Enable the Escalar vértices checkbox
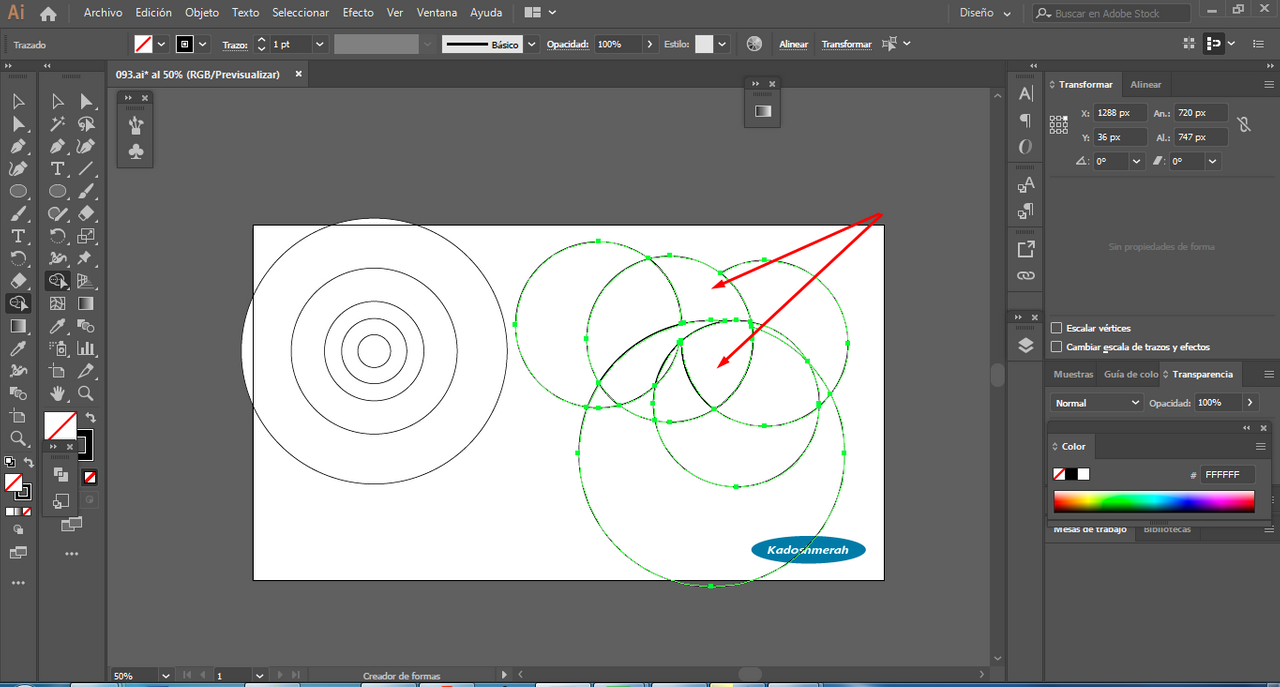Screen dimensions: 1280x687 pos(1057,328)
